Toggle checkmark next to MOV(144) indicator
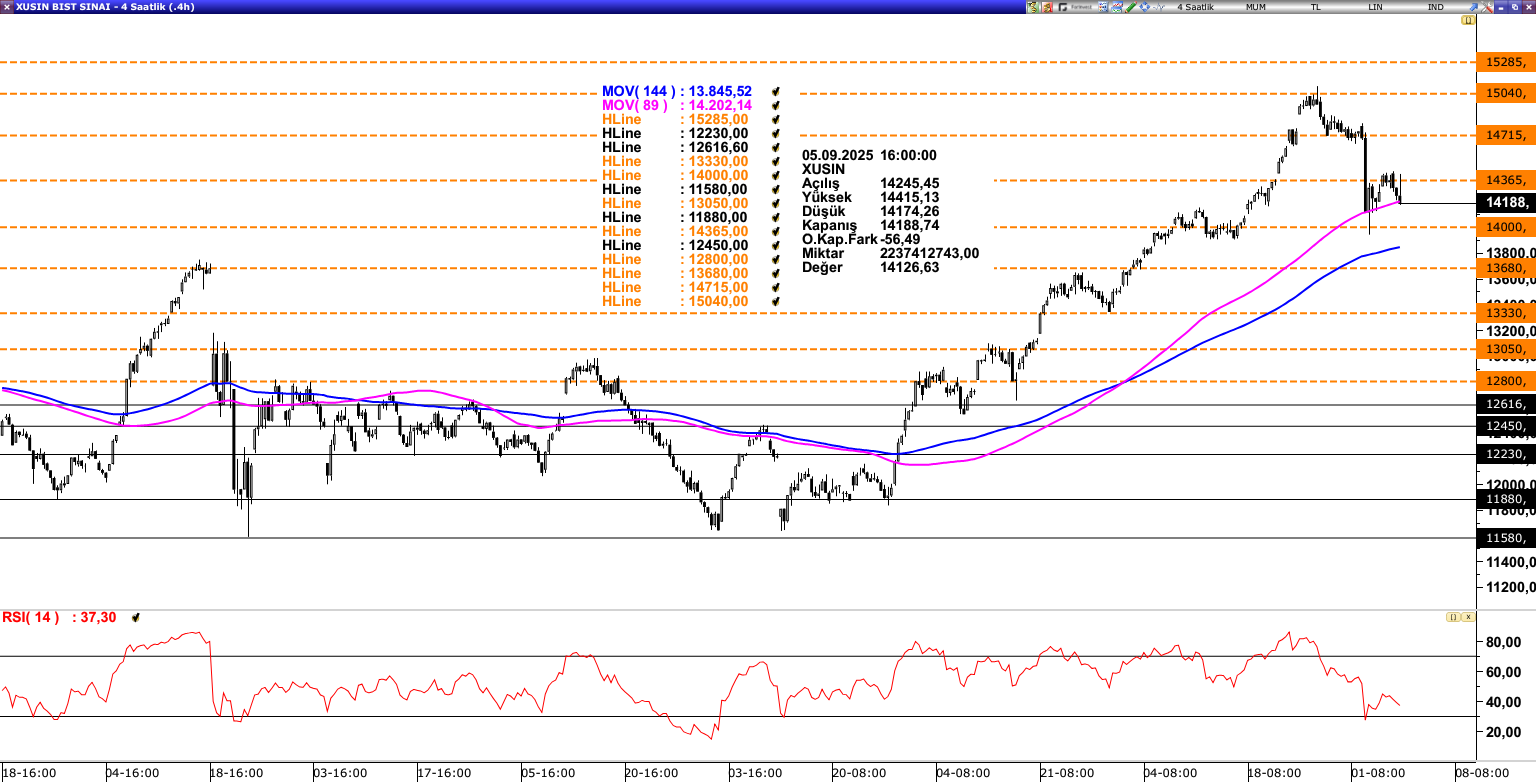Viewport: 1536px width, 782px height. pos(775,91)
